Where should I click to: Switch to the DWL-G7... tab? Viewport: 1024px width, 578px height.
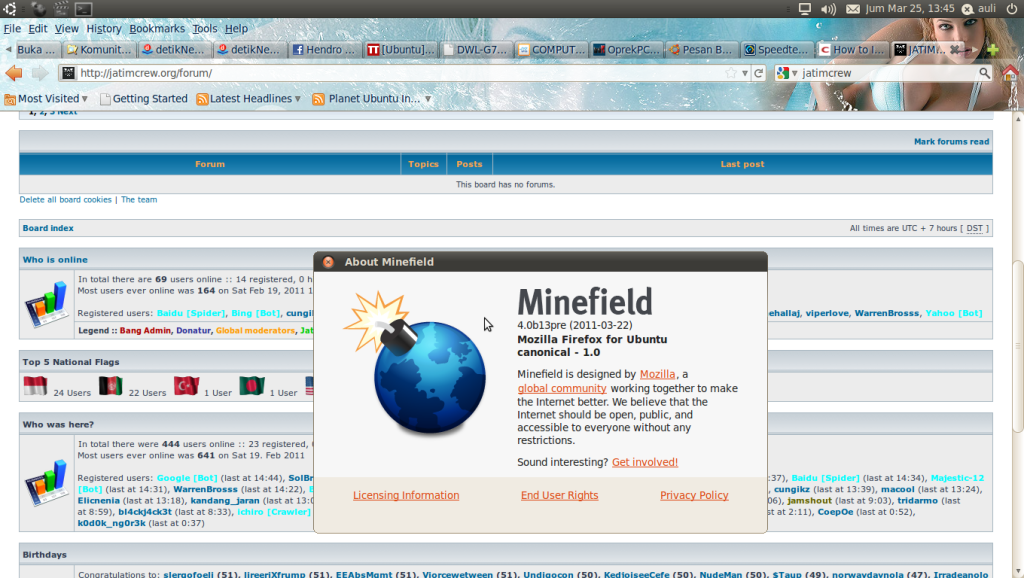pyautogui.click(x=475, y=50)
